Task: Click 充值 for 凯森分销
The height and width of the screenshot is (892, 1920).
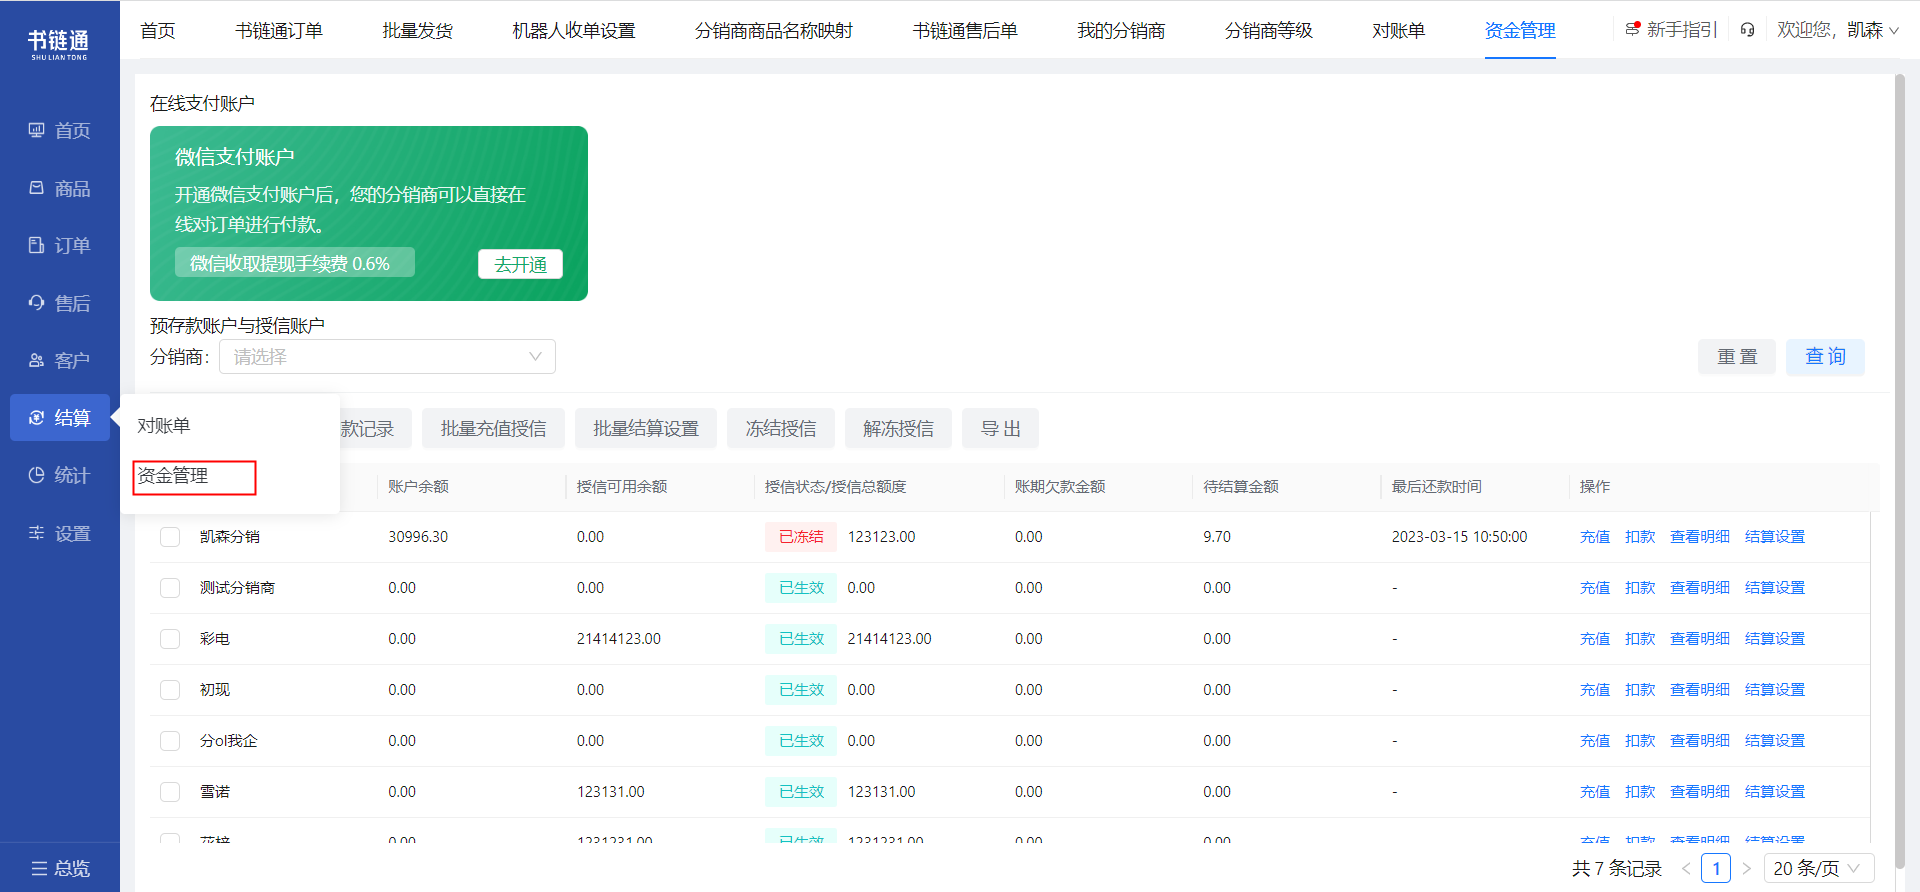Action: point(1595,537)
